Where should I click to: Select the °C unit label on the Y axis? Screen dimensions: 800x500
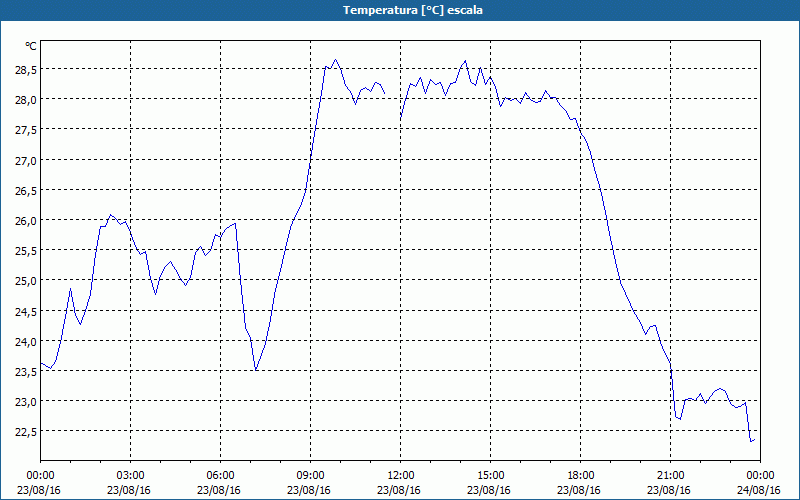(31, 46)
